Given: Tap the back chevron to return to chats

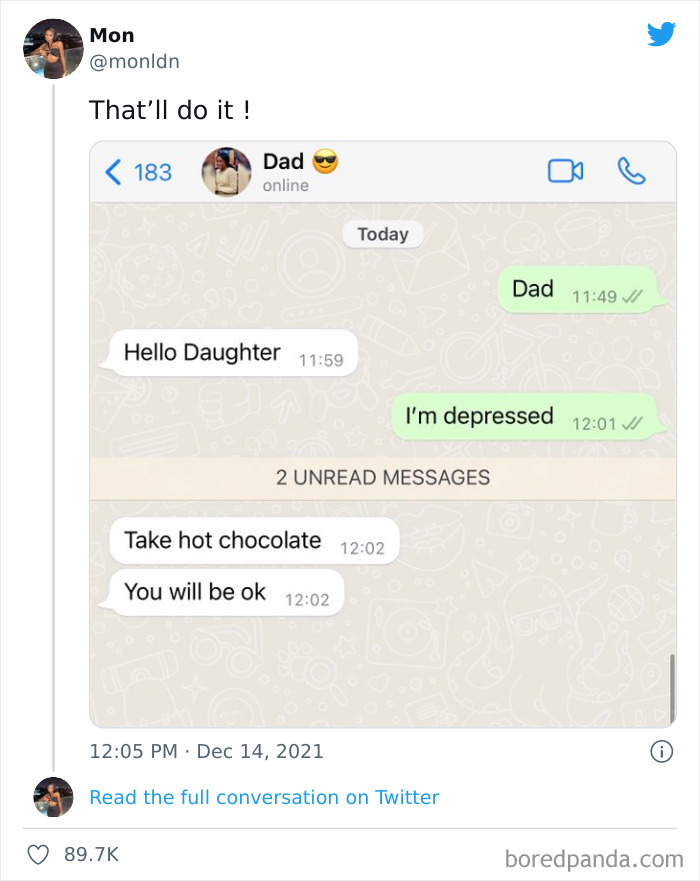Looking at the screenshot, I should tap(113, 171).
